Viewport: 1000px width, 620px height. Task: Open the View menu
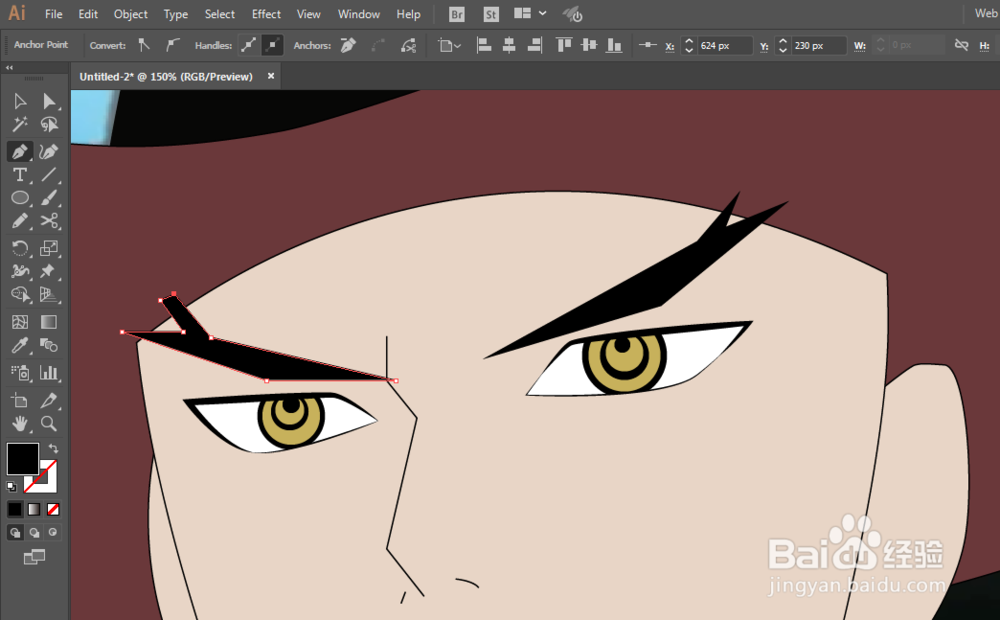point(309,14)
